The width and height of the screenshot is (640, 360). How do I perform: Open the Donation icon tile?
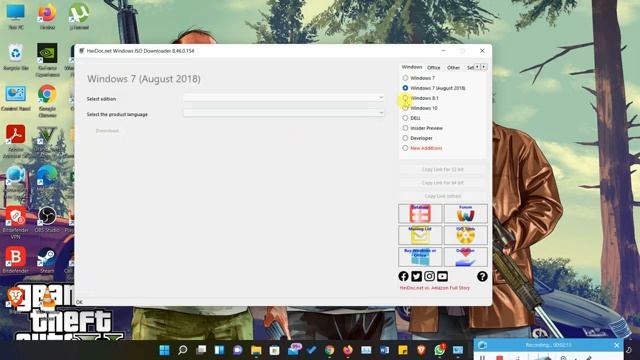[x=466, y=257]
